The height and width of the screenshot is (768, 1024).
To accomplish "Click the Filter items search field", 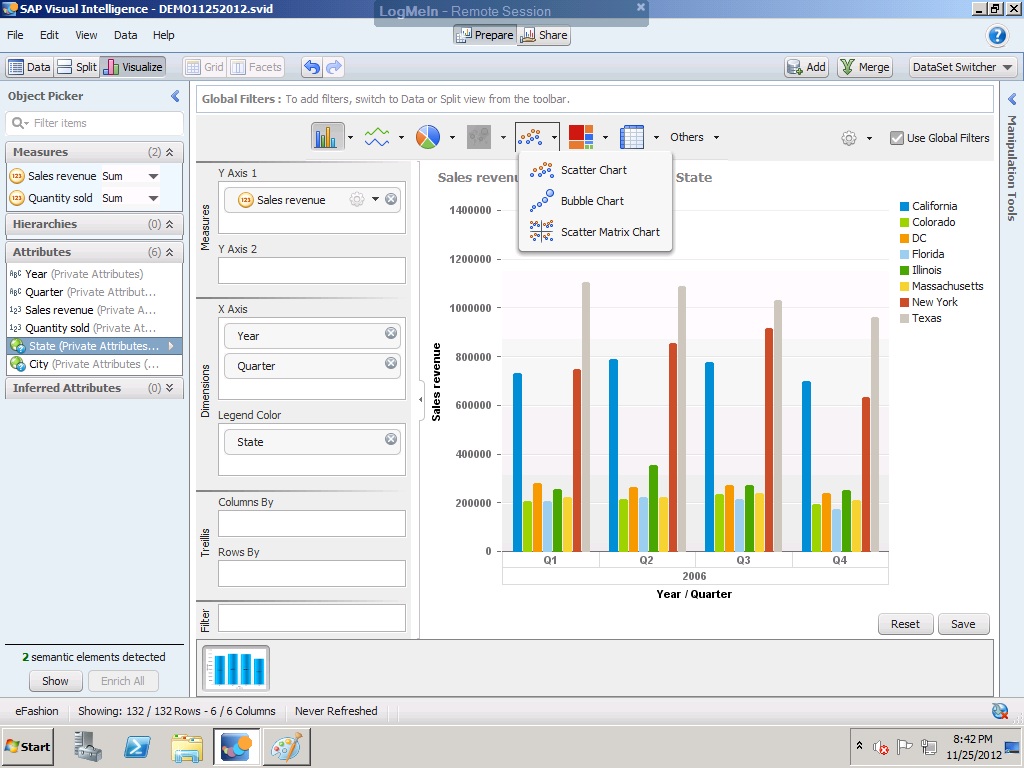I will [95, 123].
